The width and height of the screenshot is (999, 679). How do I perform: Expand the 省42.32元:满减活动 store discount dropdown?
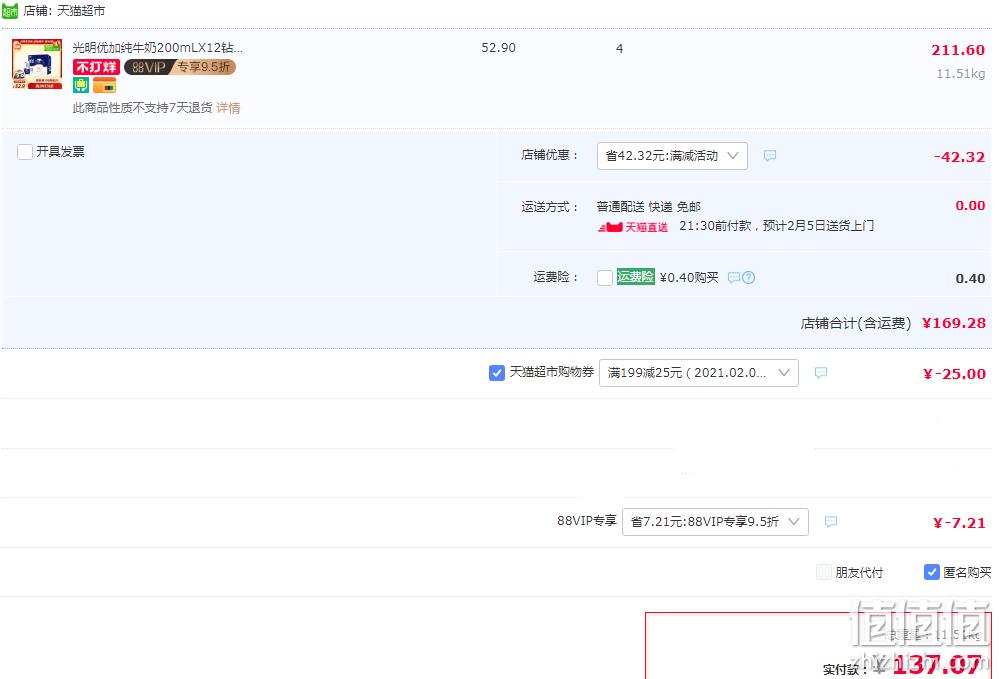point(672,155)
